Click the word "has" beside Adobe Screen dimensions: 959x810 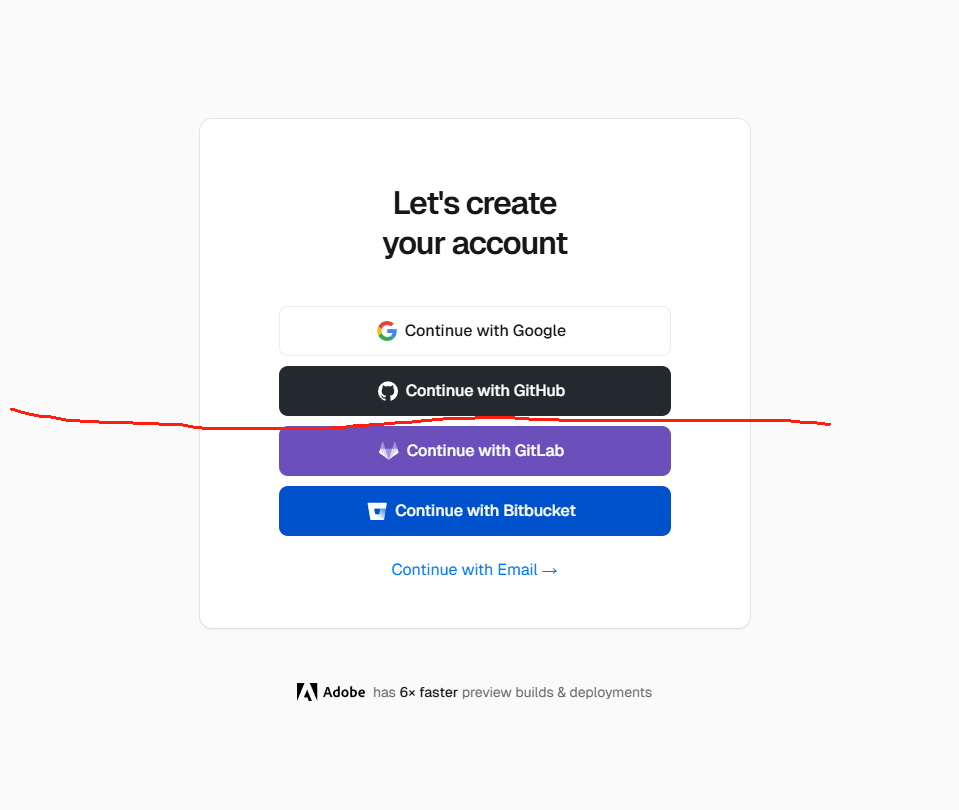384,692
